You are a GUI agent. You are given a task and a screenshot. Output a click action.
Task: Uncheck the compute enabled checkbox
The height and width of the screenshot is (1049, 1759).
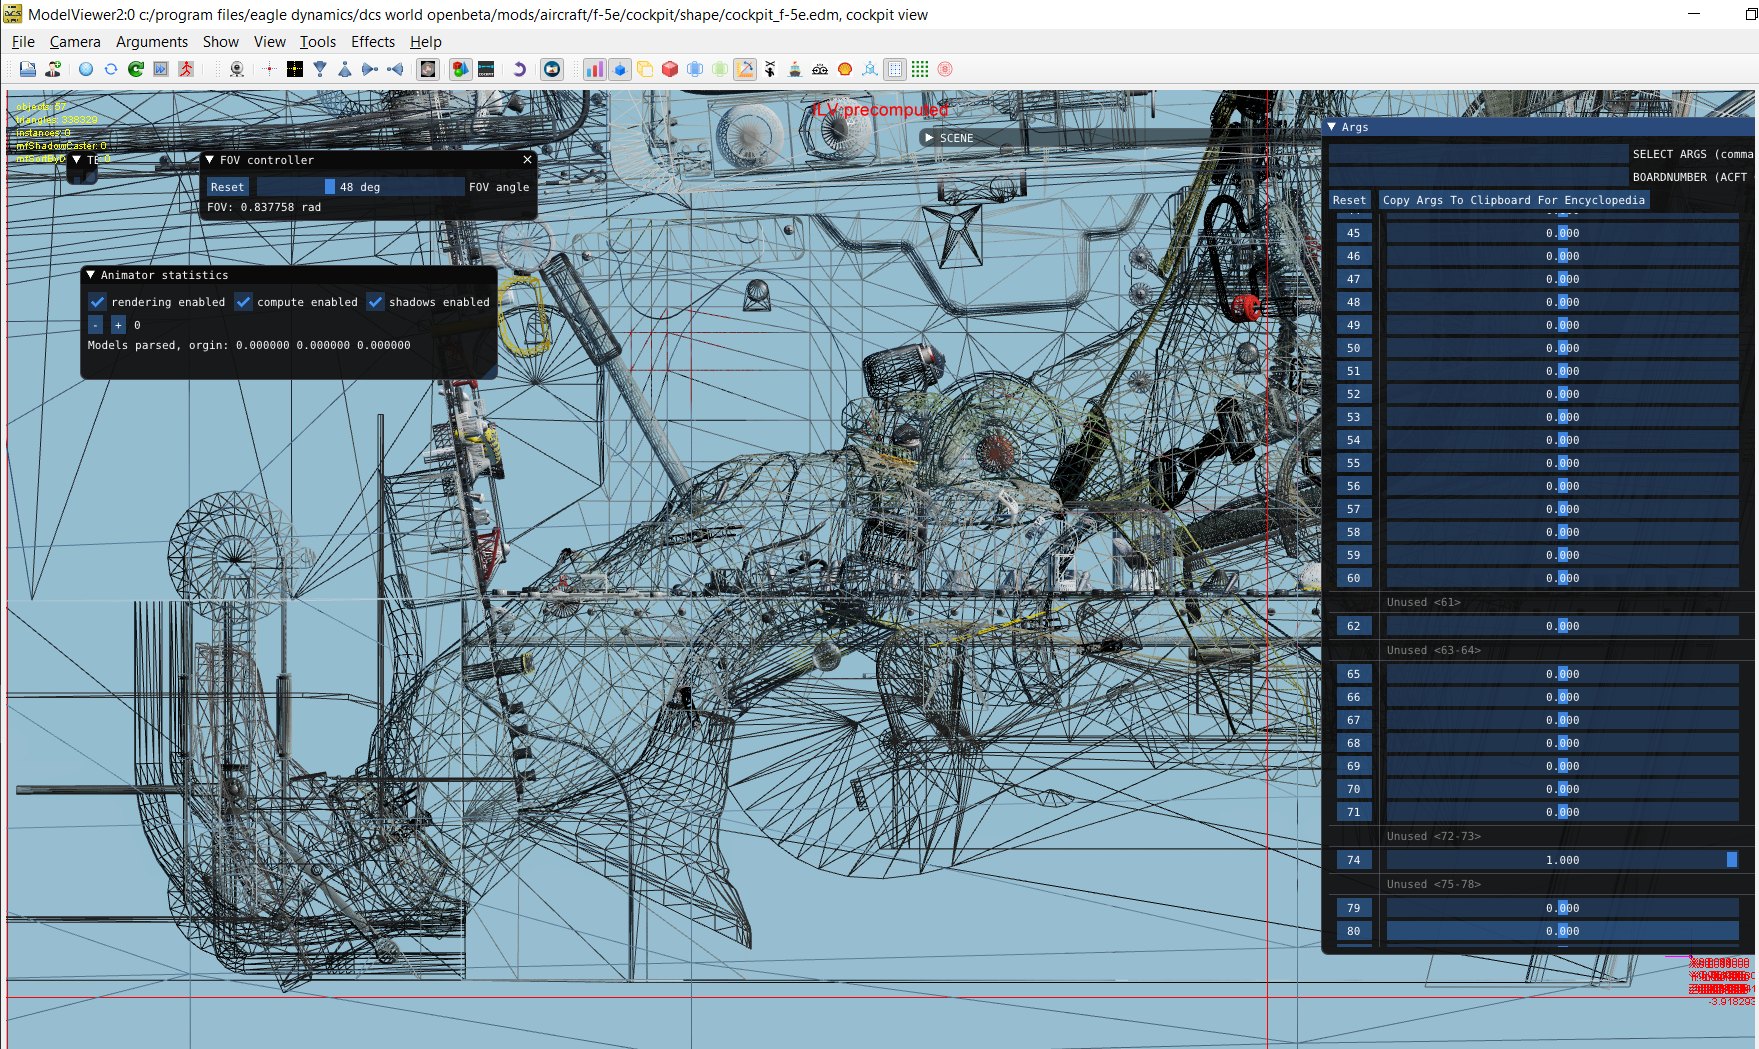pos(243,302)
